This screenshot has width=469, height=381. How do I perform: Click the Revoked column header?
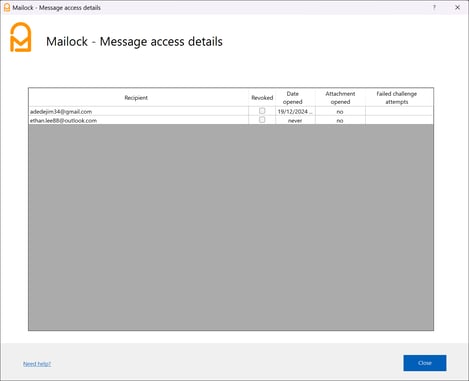[x=262, y=97]
